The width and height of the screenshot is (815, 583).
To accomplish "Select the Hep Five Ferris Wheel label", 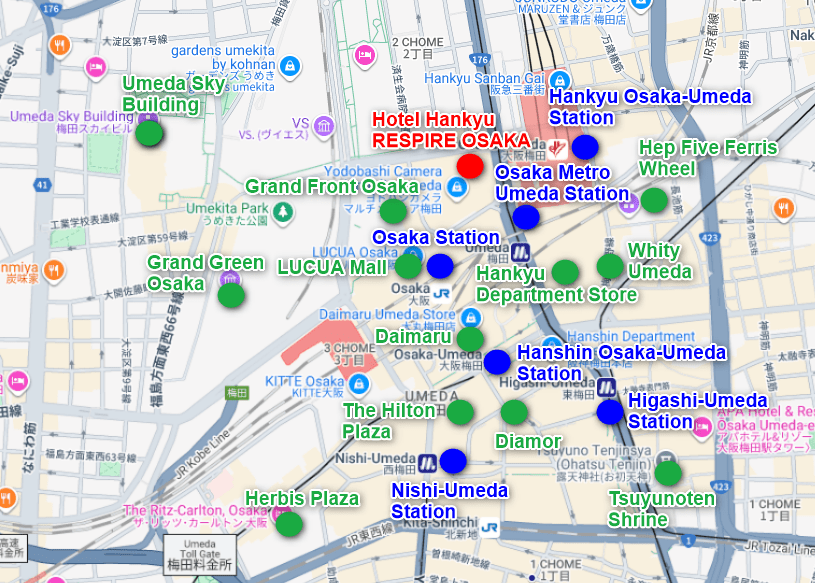I will tap(708, 158).
